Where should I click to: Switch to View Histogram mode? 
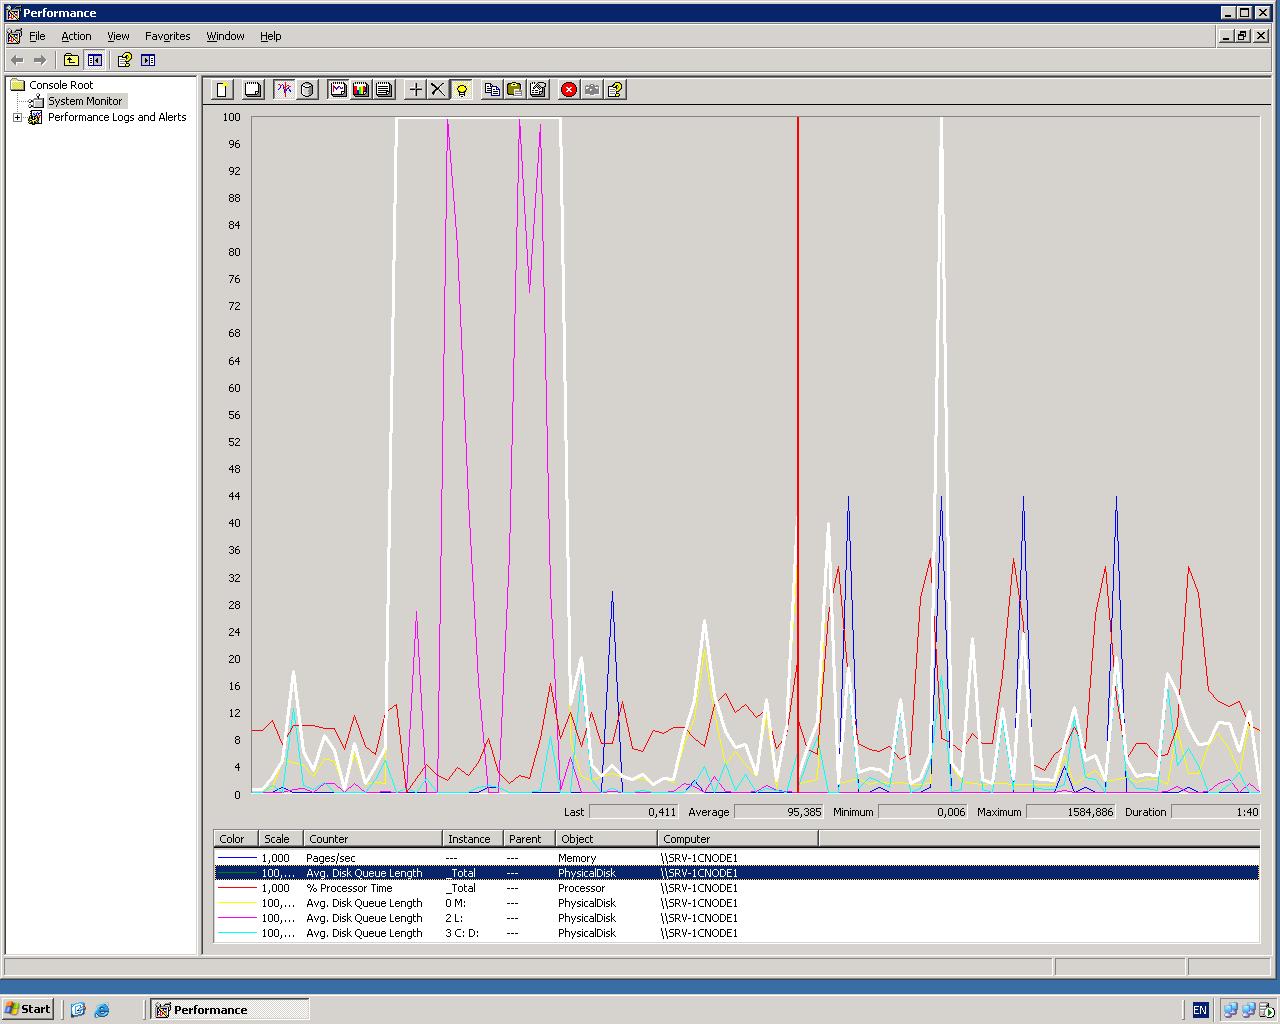pyautogui.click(x=361, y=90)
